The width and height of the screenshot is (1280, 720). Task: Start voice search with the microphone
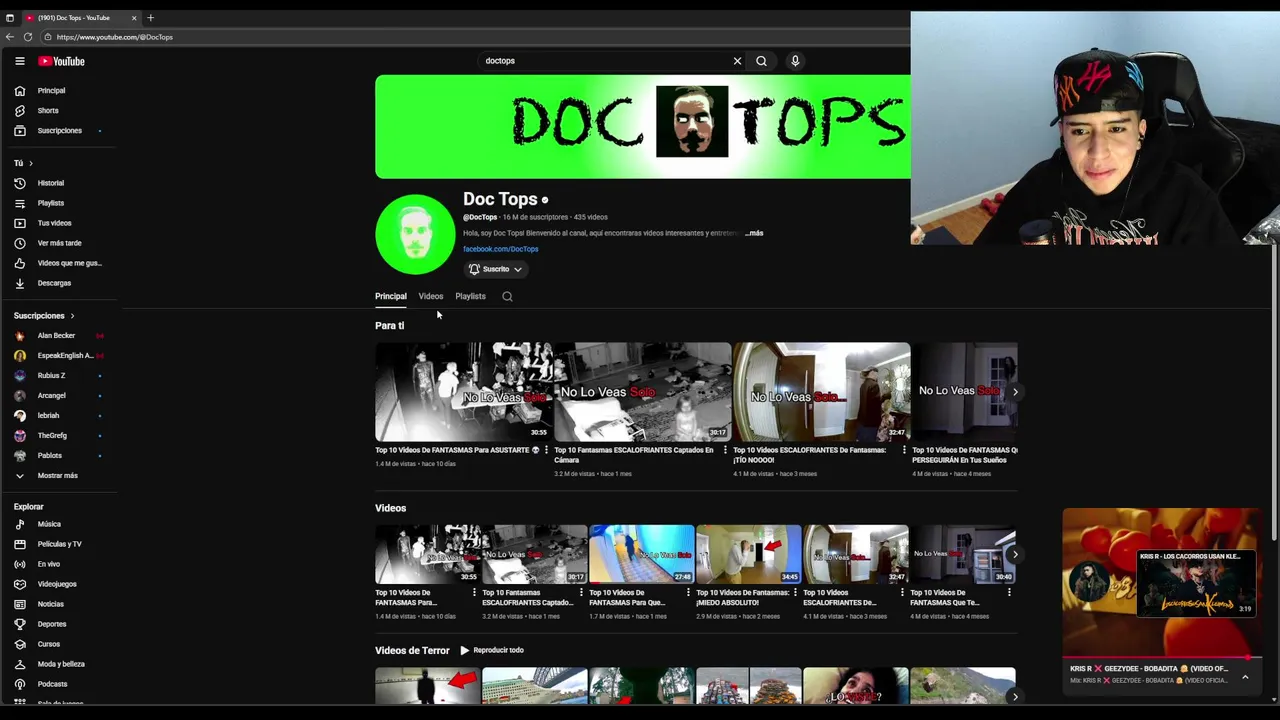[795, 61]
